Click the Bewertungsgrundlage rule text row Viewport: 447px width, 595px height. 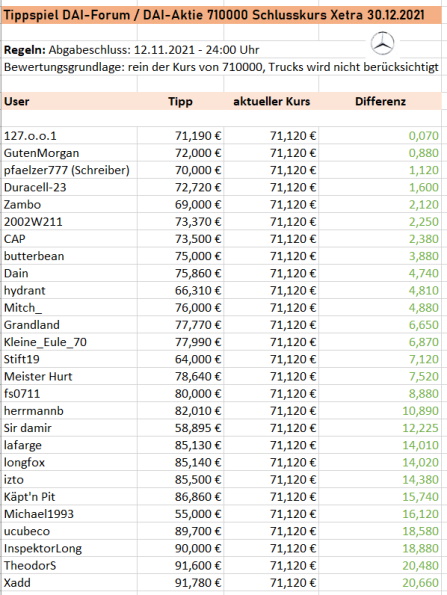221,67
